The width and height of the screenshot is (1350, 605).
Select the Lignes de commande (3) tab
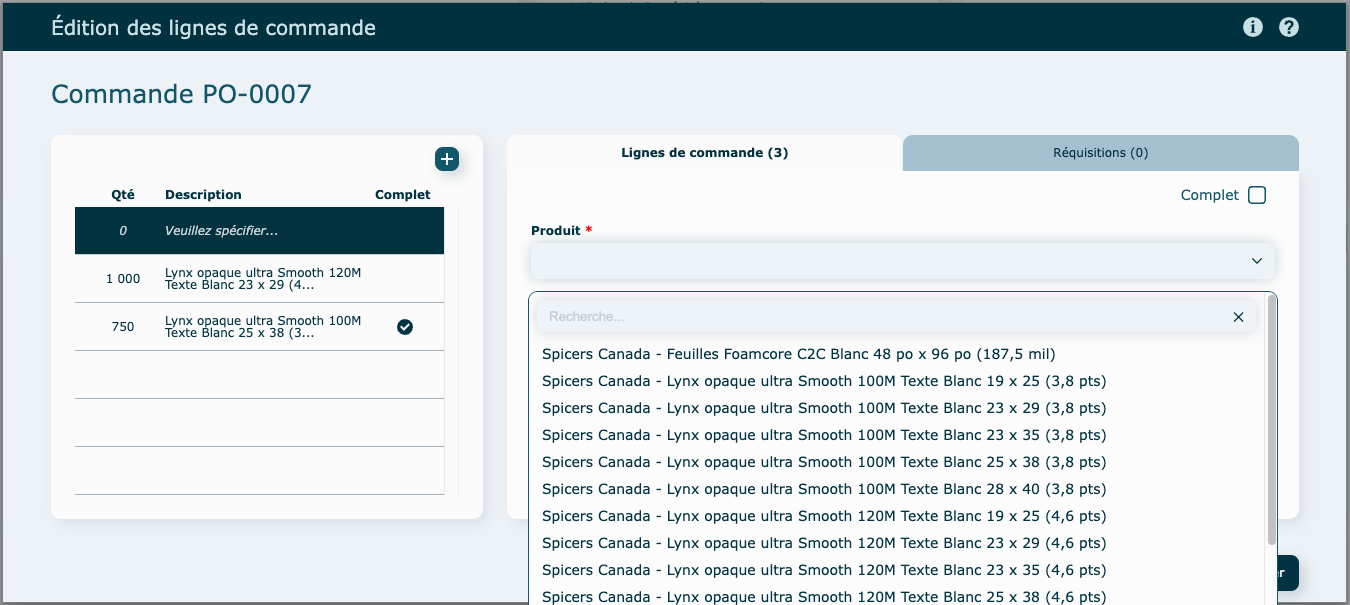[x=705, y=153]
